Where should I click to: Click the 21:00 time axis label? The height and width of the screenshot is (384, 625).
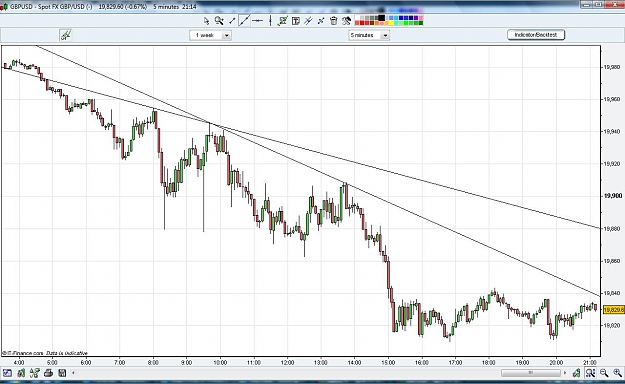[x=590, y=362]
